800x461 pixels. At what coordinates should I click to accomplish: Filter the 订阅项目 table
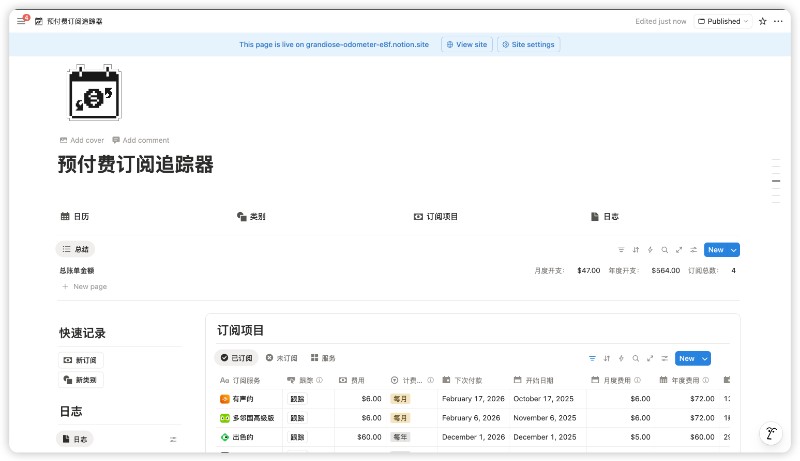[x=592, y=358]
